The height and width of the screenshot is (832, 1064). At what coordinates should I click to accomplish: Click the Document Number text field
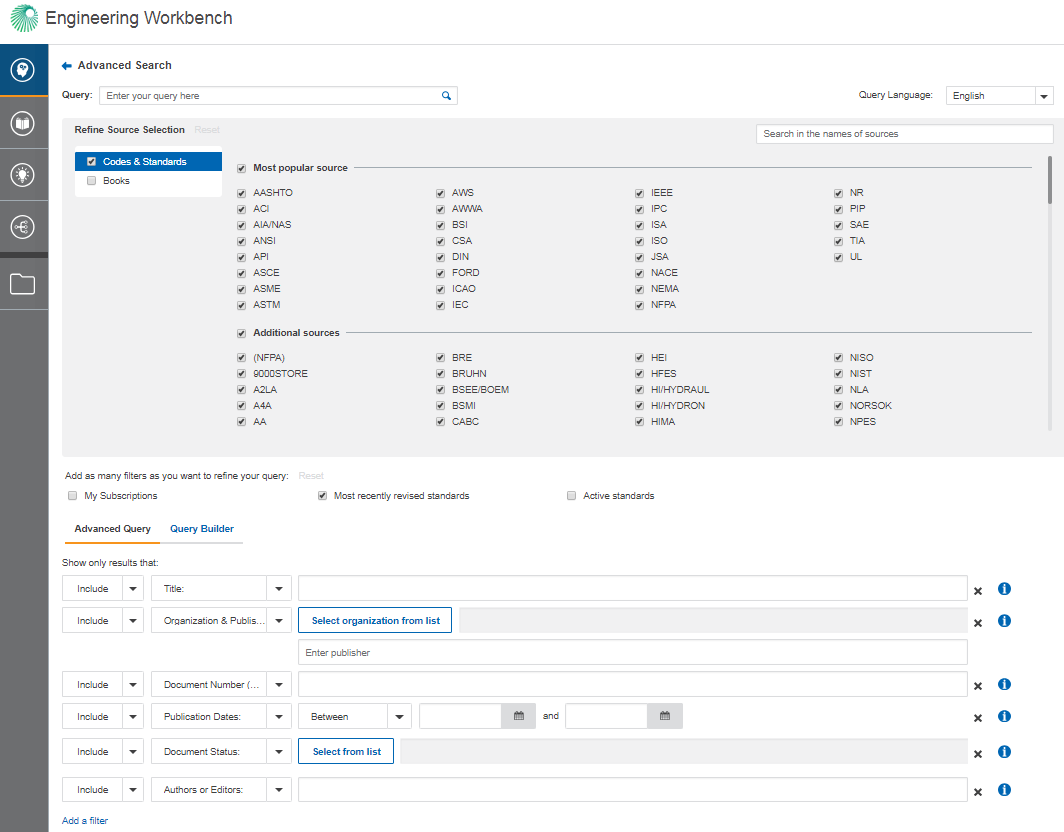[633, 684]
